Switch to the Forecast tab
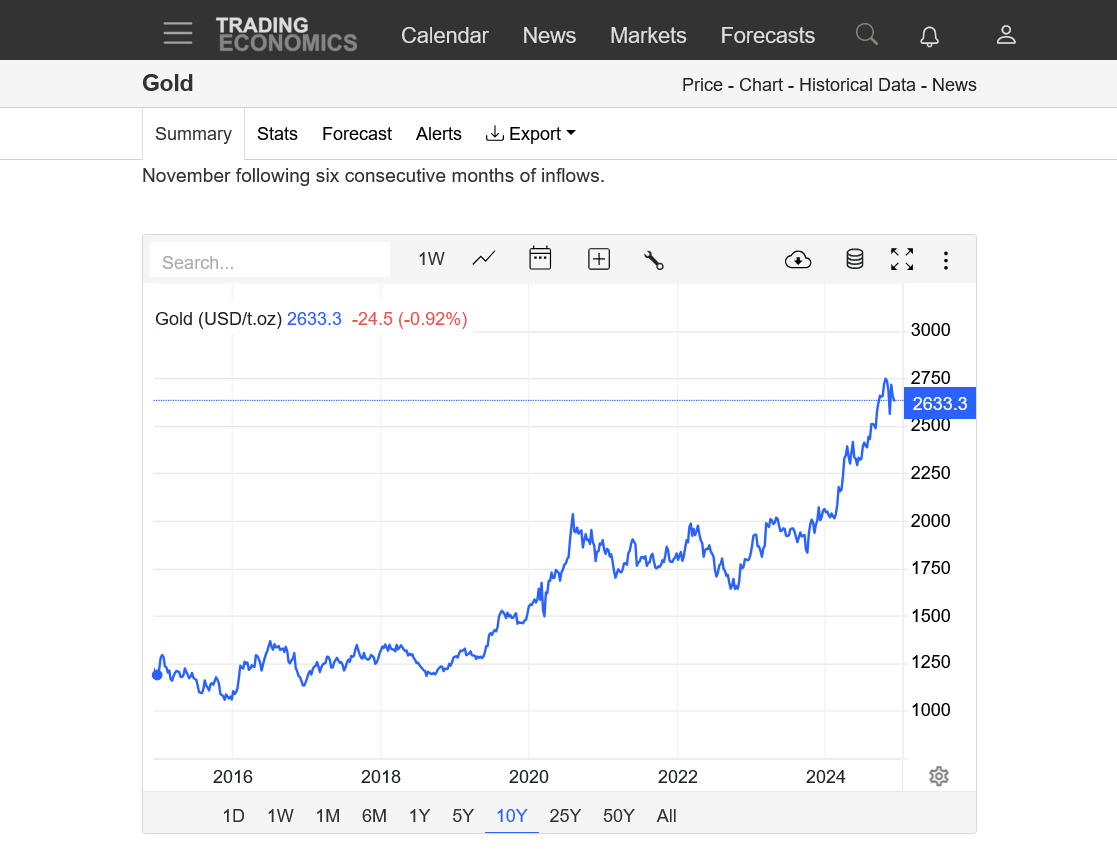This screenshot has width=1117, height=849. pos(357,134)
